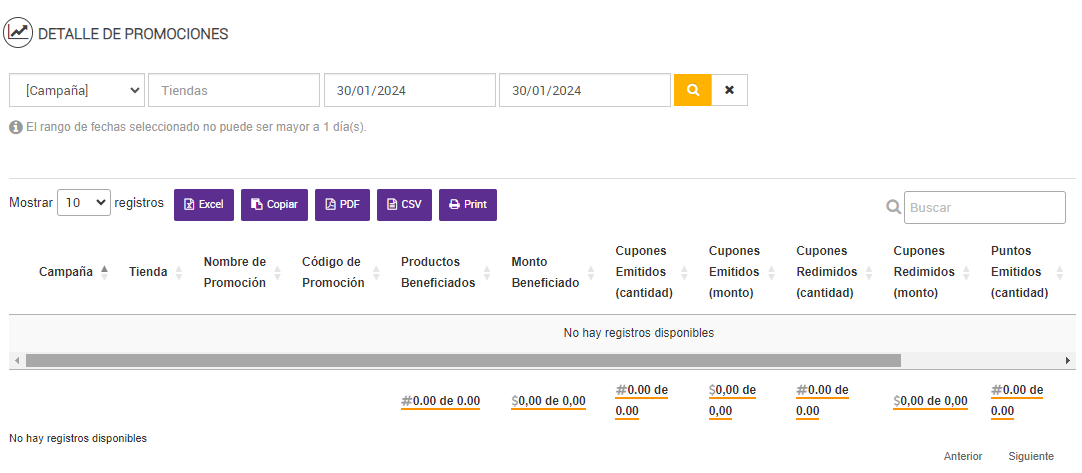Viewport: 1082px width, 473px height.
Task: Click the chart icon beside Detalle de Promociones
Action: [18, 32]
